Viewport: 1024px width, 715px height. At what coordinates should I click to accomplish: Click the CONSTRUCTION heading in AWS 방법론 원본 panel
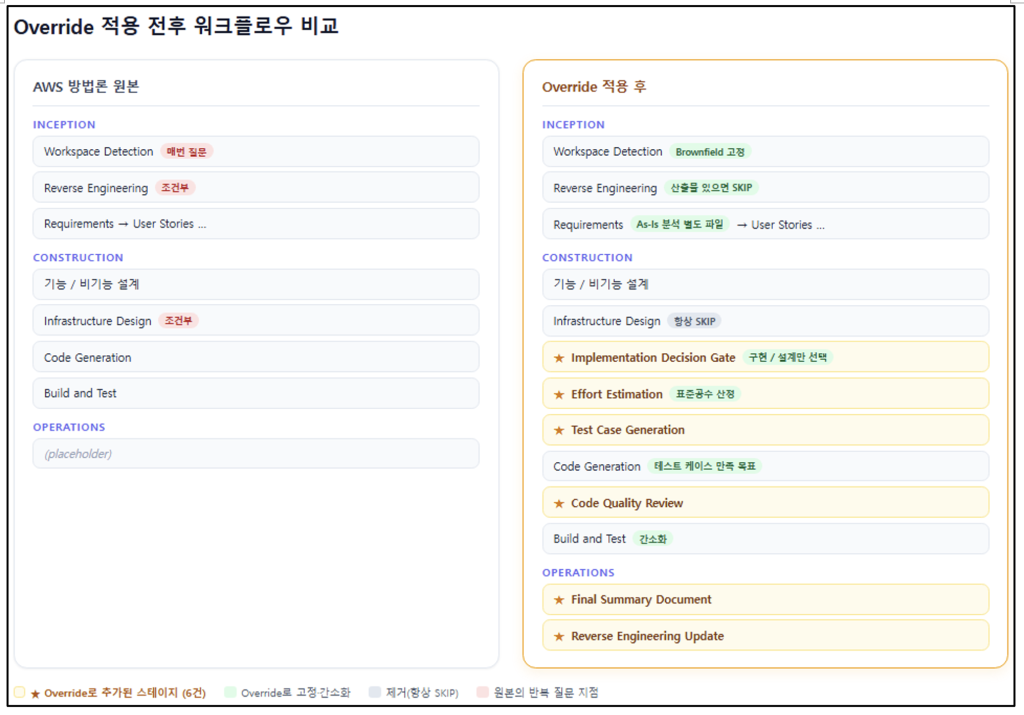(x=78, y=258)
